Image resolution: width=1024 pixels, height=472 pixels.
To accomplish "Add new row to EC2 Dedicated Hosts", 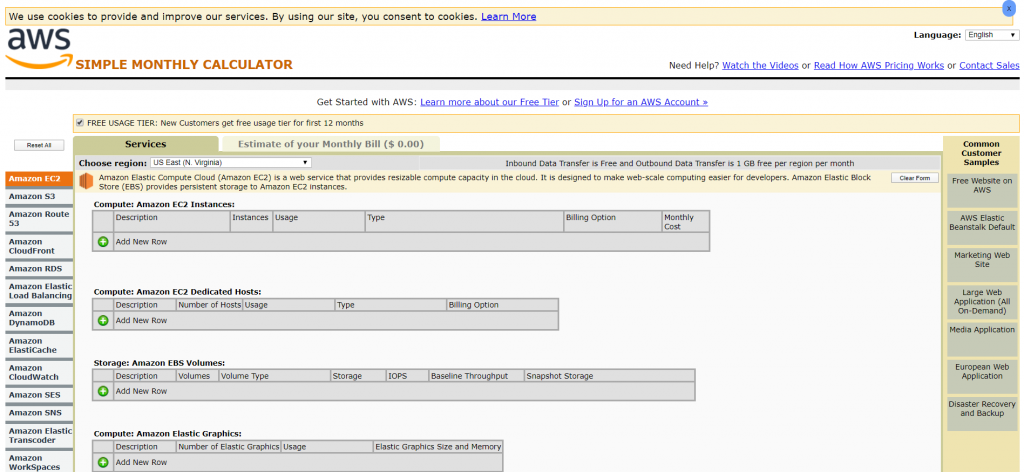I will point(103,321).
